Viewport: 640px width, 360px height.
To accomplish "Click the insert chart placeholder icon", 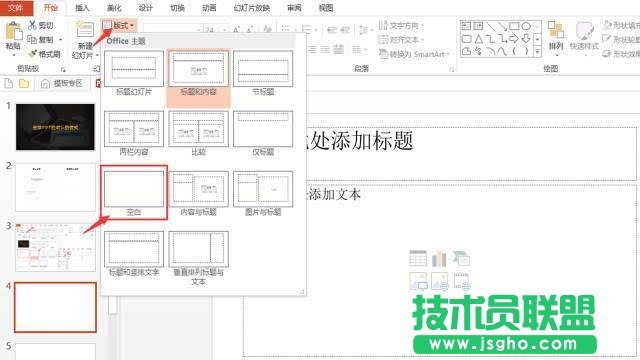I will pyautogui.click(x=439, y=259).
